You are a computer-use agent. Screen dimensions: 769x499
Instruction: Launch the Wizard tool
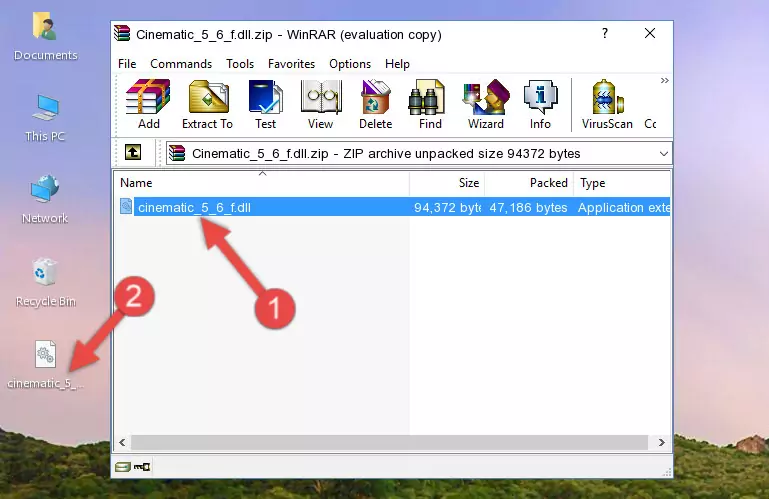point(486,105)
